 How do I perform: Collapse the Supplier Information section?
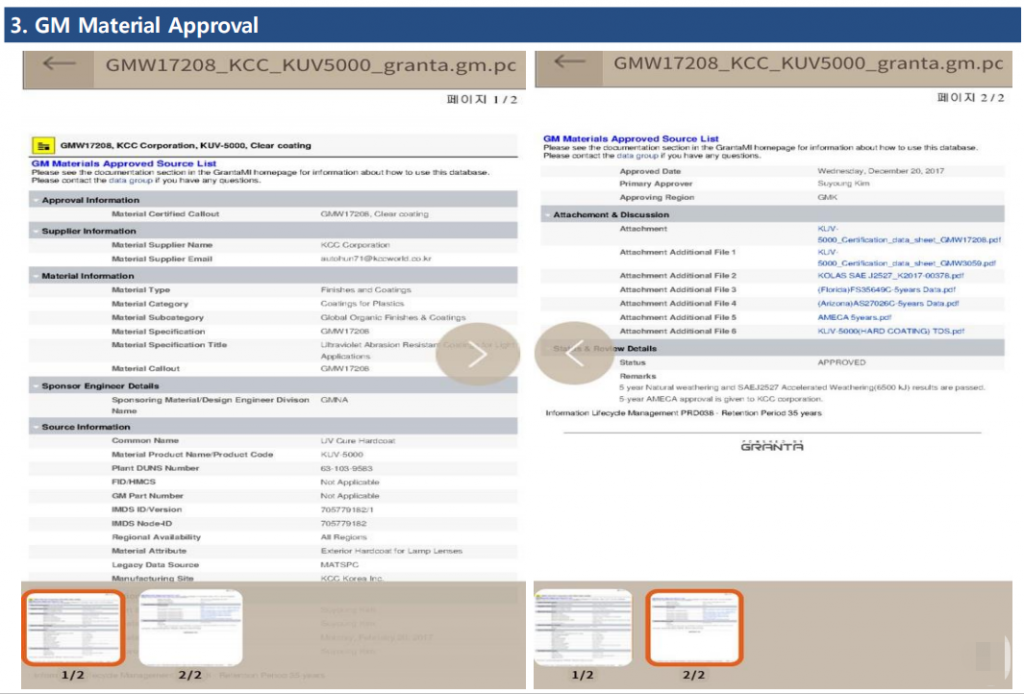[35, 231]
